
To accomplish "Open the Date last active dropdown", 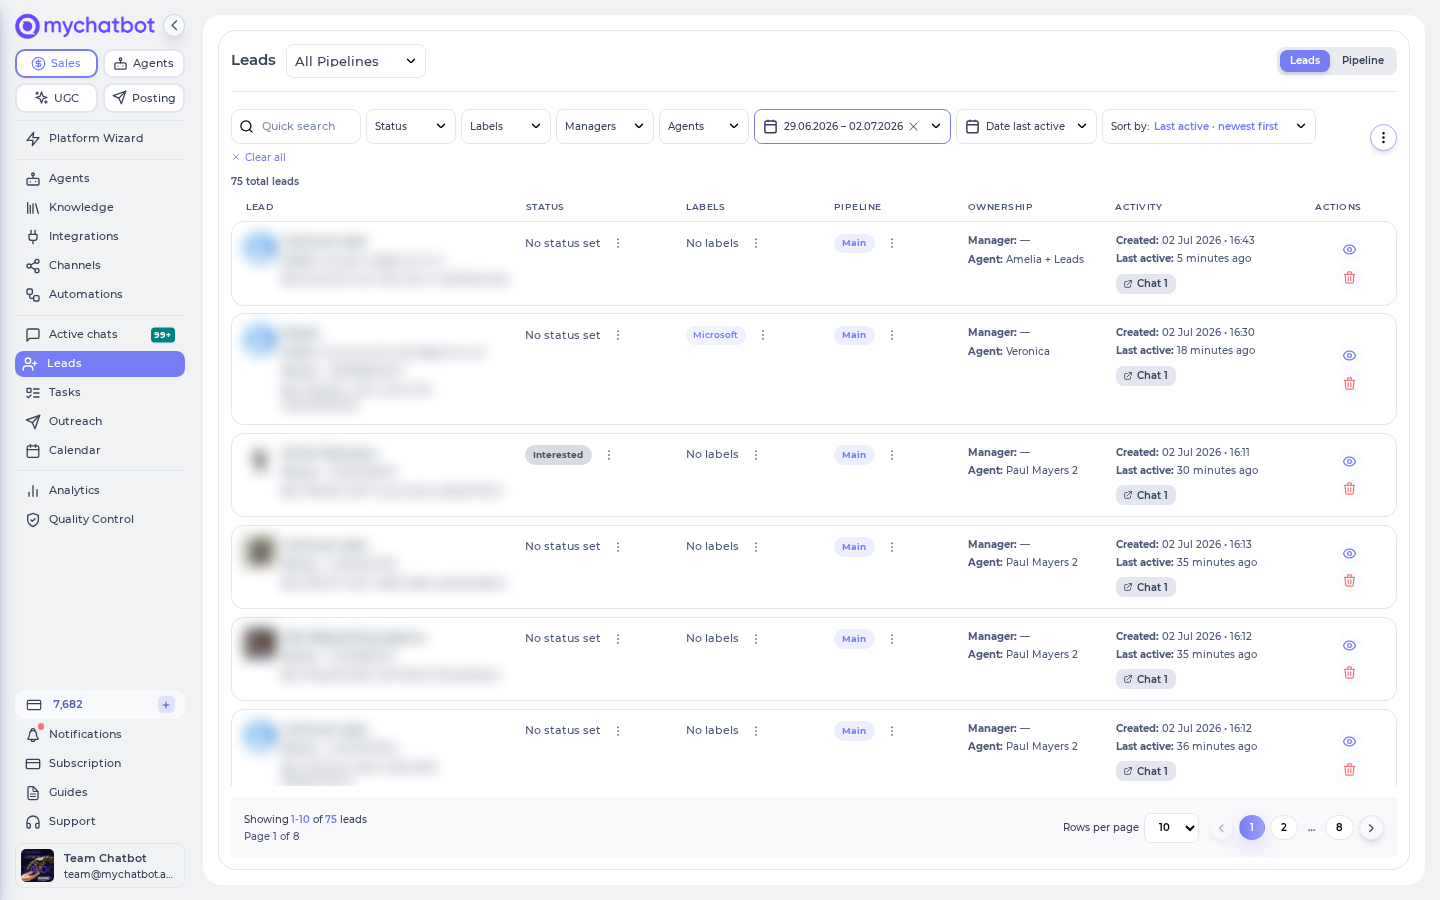I will pyautogui.click(x=1026, y=127).
